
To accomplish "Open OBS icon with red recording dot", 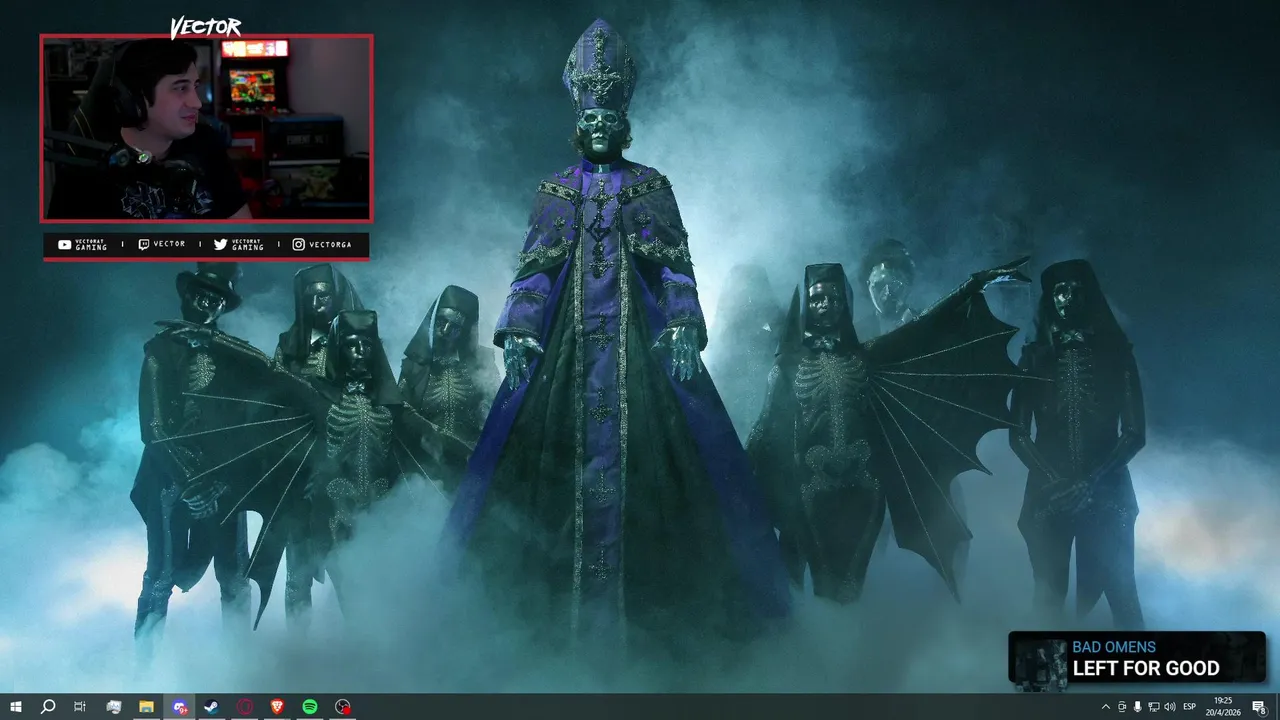I will pos(343,707).
